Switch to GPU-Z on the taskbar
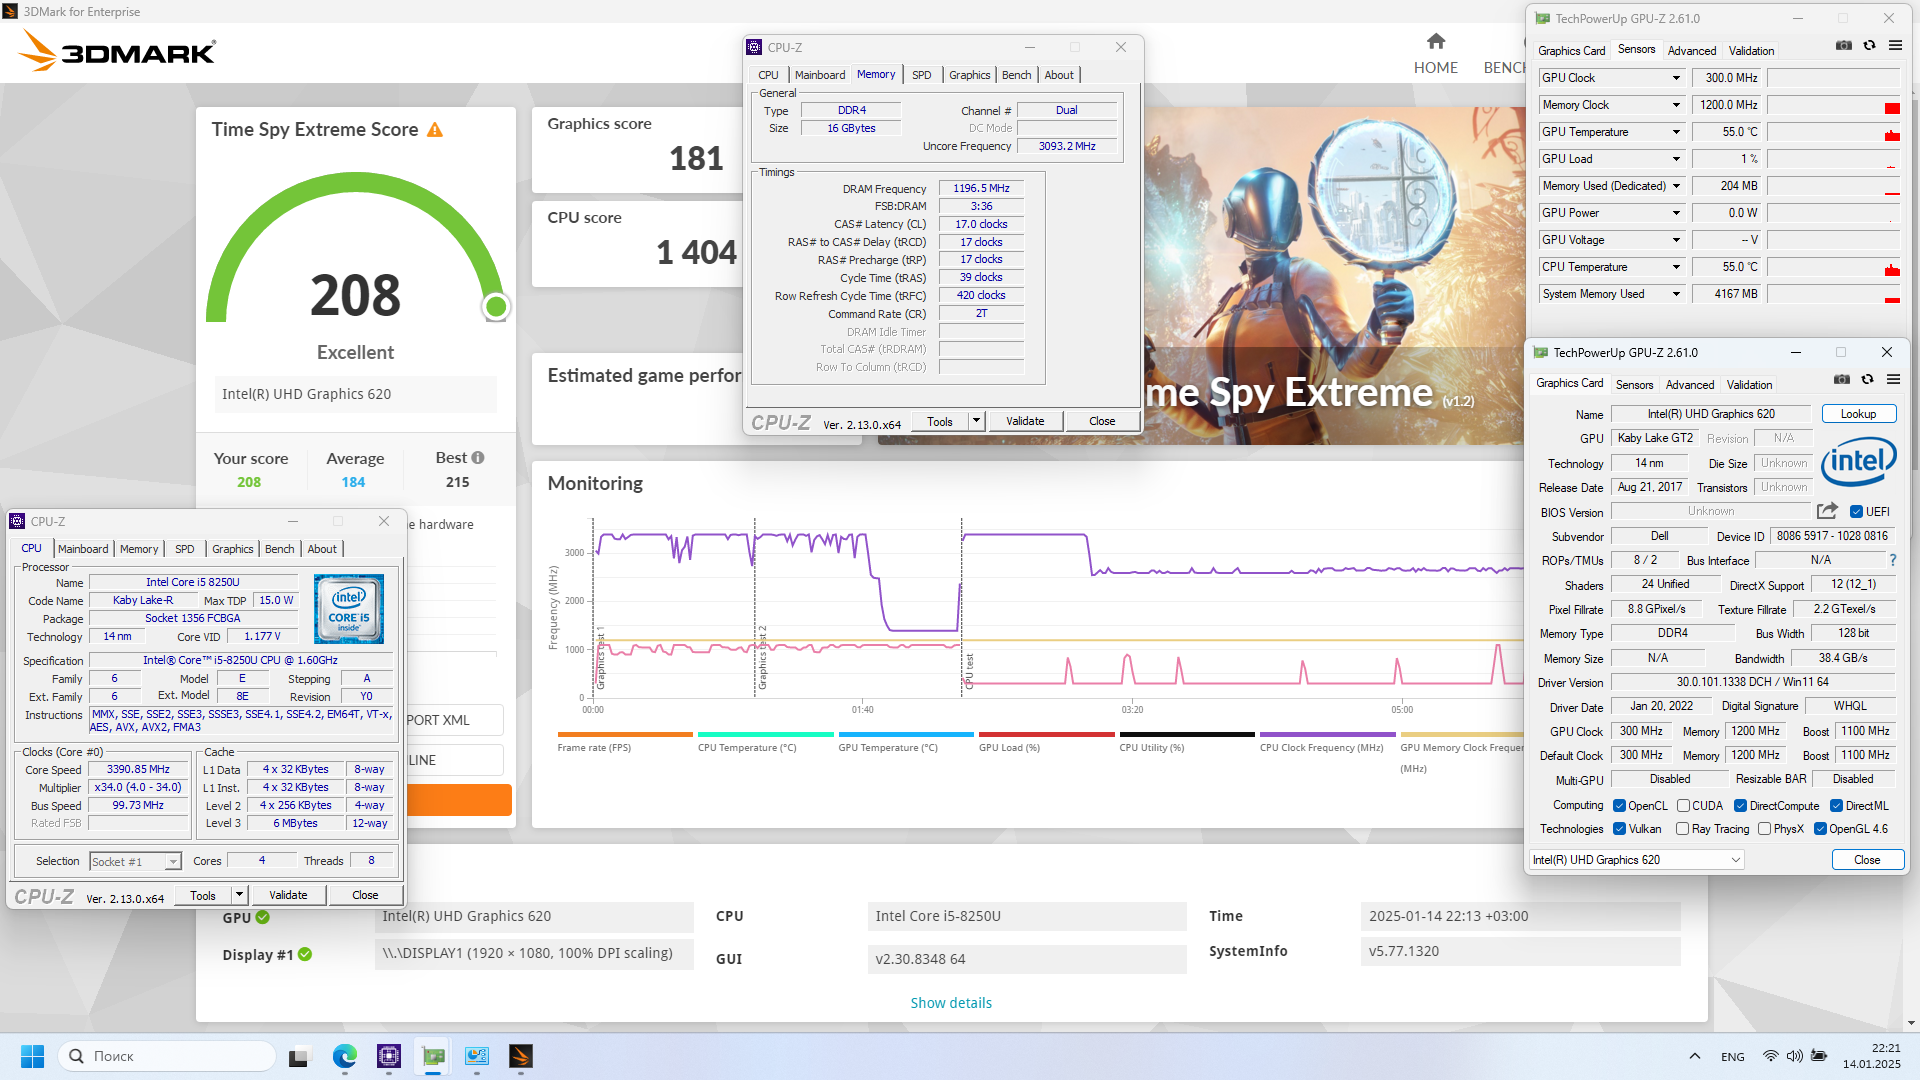Image resolution: width=1920 pixels, height=1080 pixels. tap(433, 1056)
